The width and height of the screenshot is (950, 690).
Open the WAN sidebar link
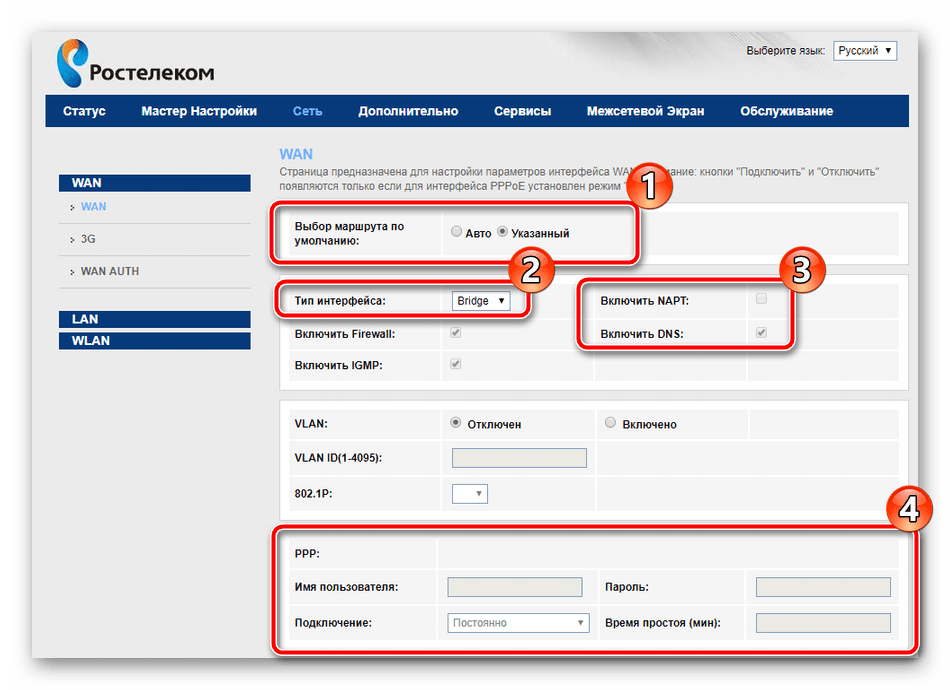pyautogui.click(x=93, y=207)
